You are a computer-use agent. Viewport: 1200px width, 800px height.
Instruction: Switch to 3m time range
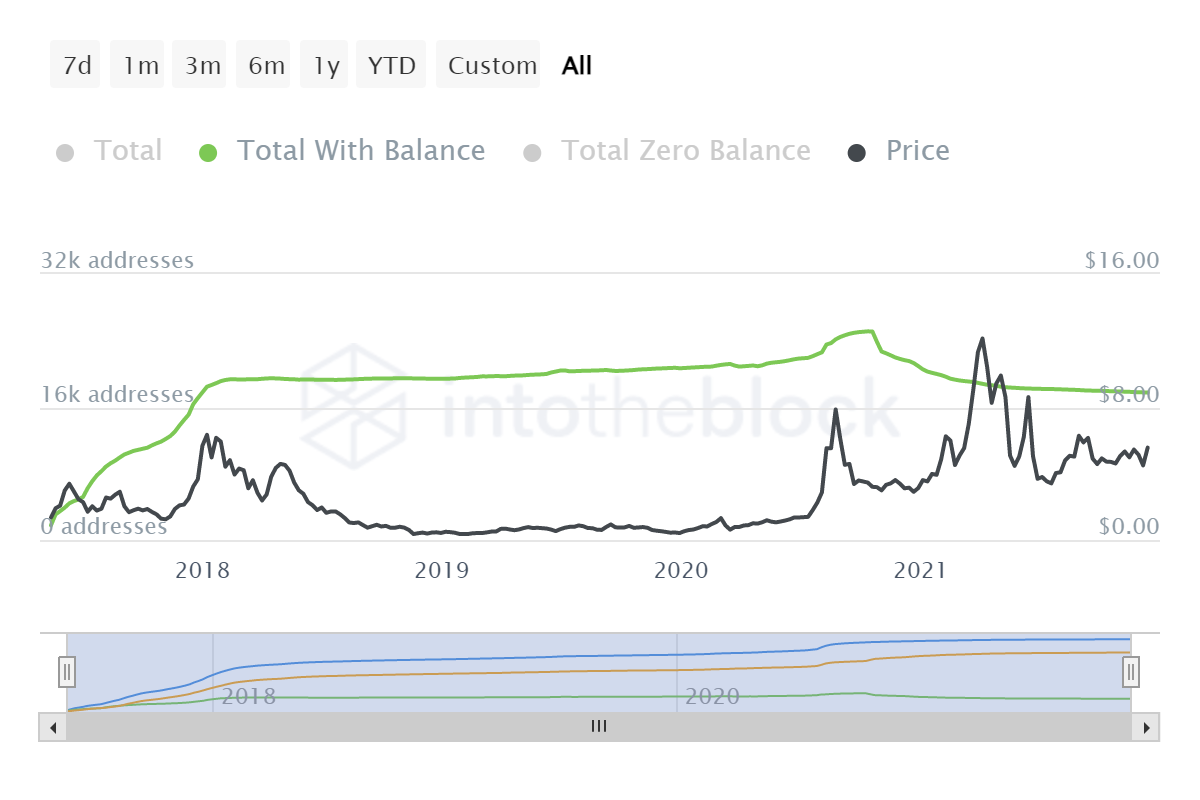point(202,66)
